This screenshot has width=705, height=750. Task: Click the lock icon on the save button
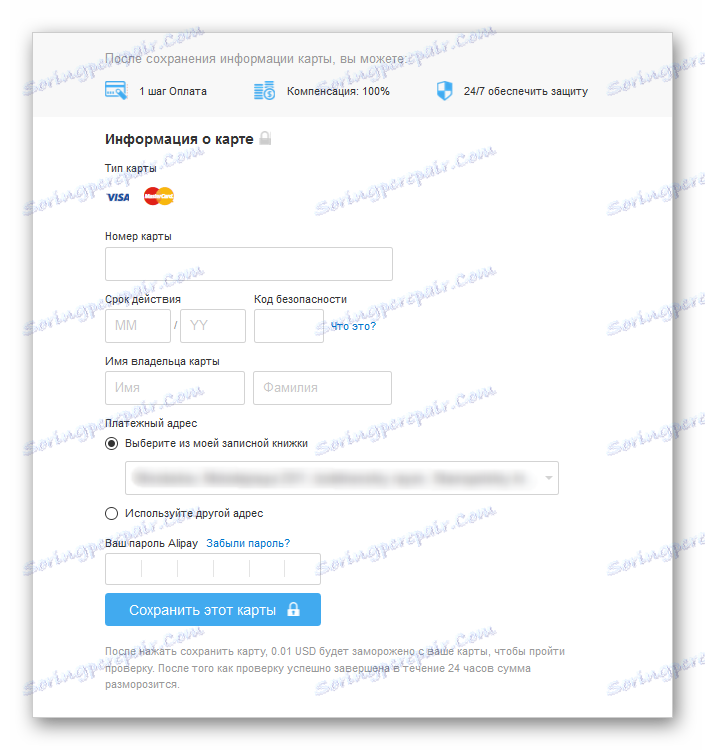click(x=293, y=609)
